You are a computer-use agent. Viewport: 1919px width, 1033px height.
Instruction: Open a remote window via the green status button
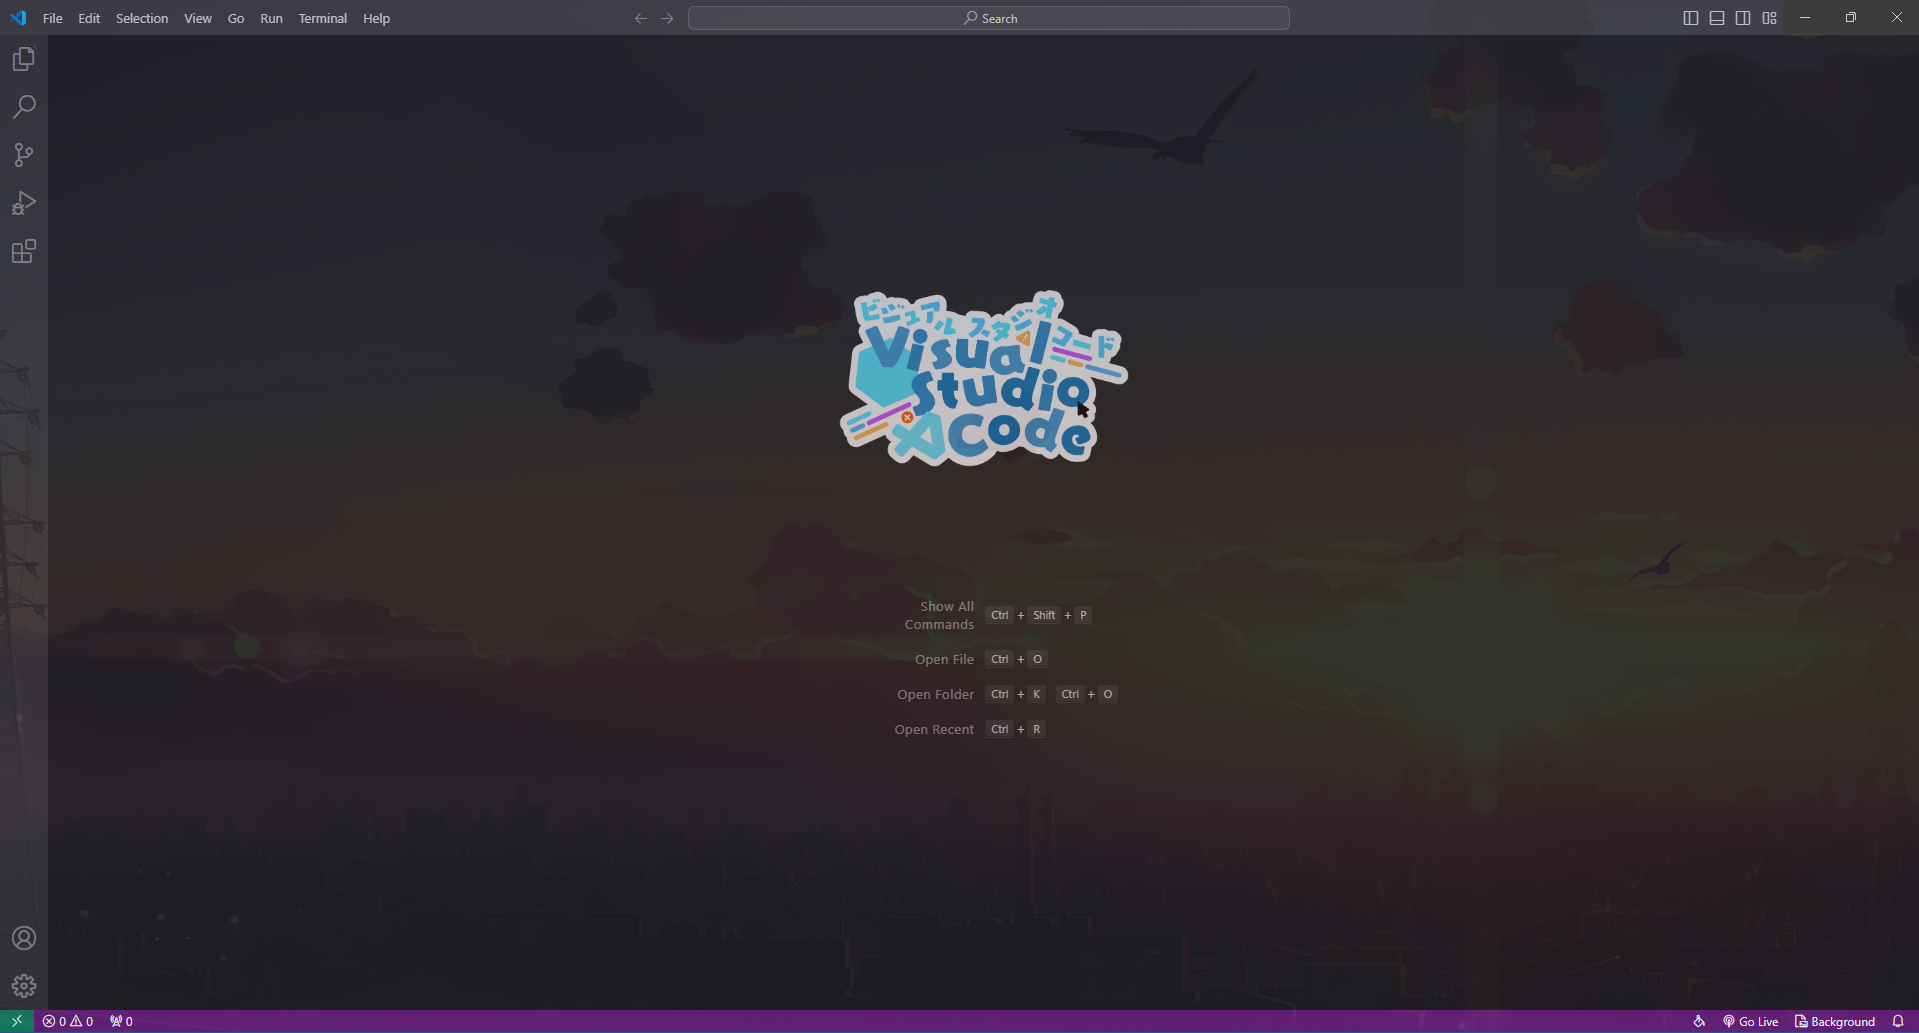pos(17,1021)
